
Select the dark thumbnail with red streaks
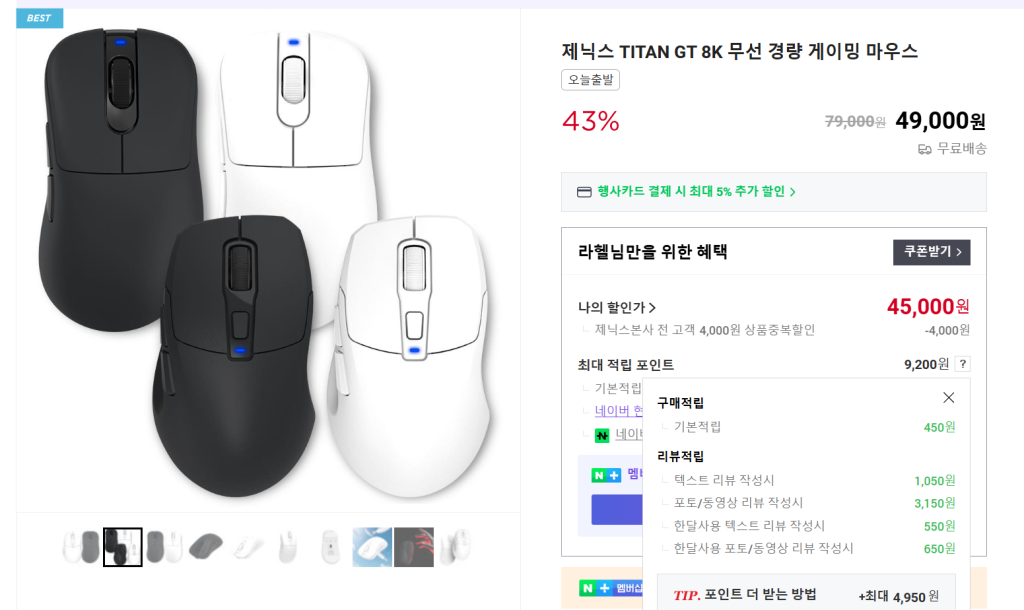(x=413, y=547)
